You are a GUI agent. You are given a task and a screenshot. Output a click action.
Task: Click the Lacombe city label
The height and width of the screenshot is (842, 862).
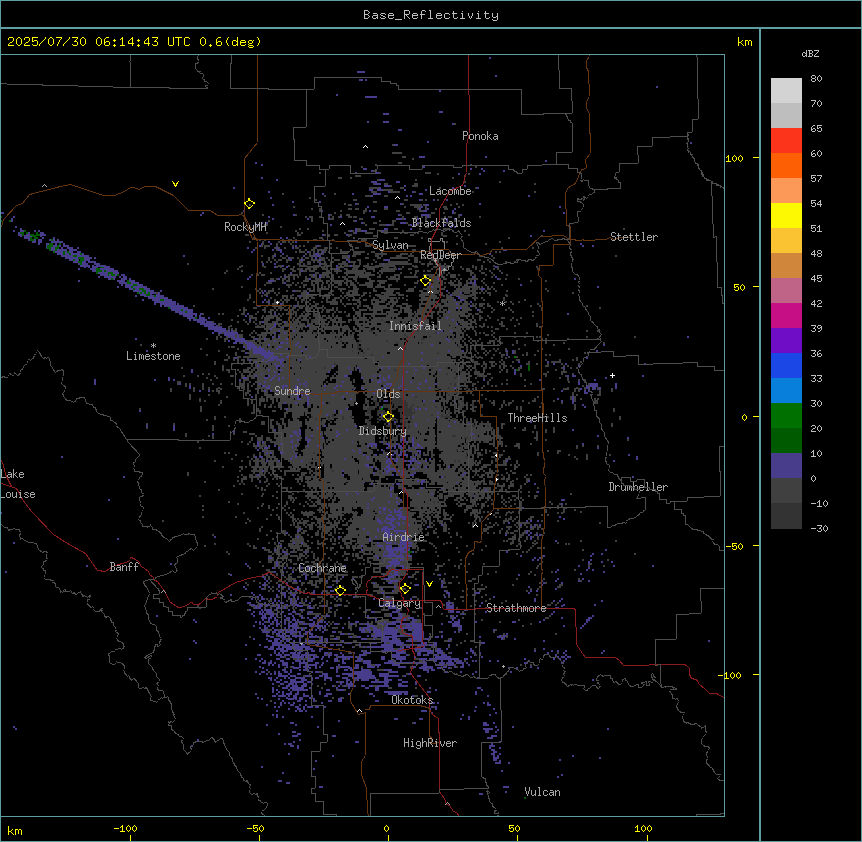point(450,191)
